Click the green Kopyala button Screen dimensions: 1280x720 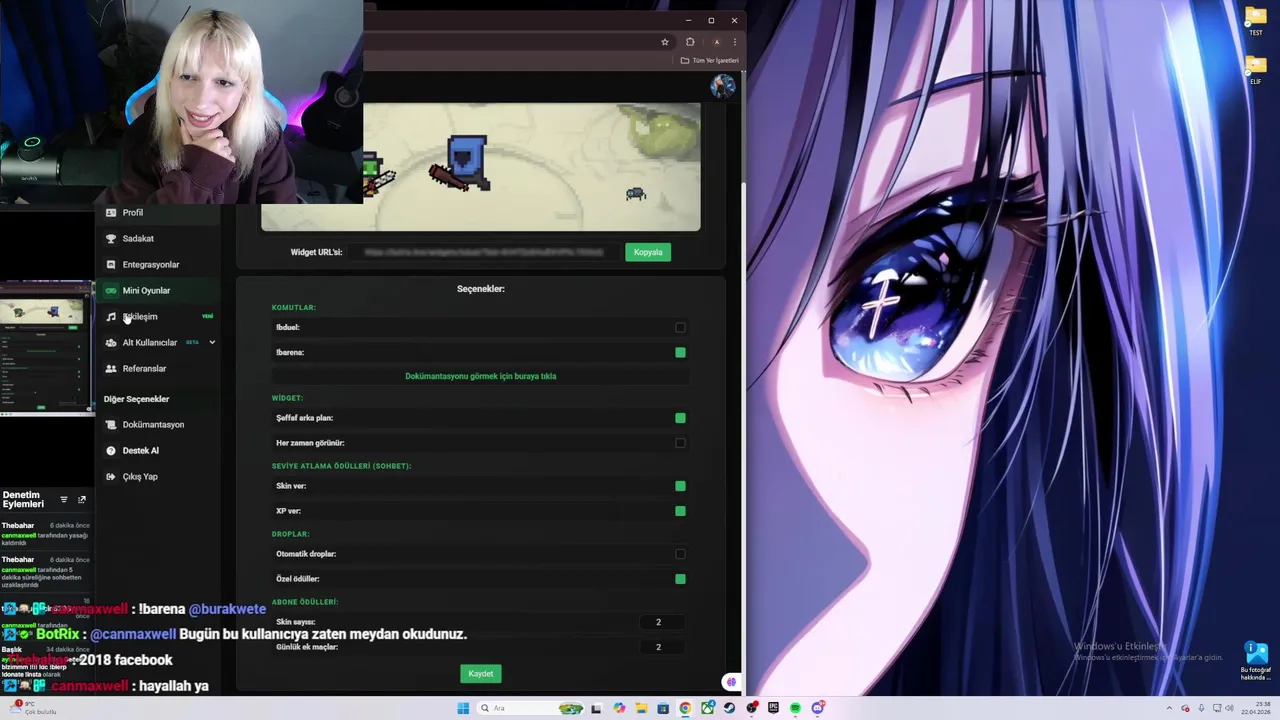click(x=648, y=252)
